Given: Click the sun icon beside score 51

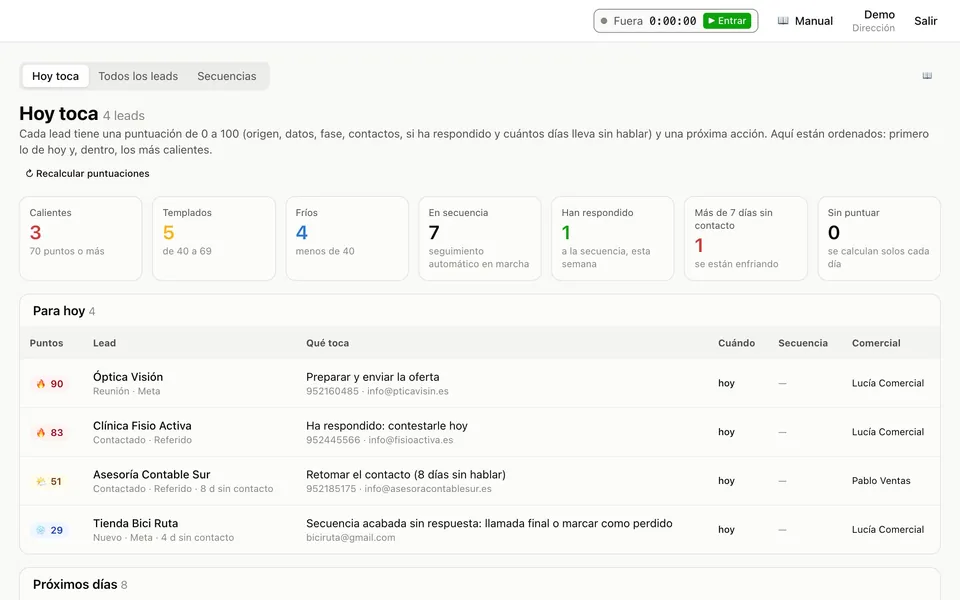Looking at the screenshot, I should coord(41,482).
